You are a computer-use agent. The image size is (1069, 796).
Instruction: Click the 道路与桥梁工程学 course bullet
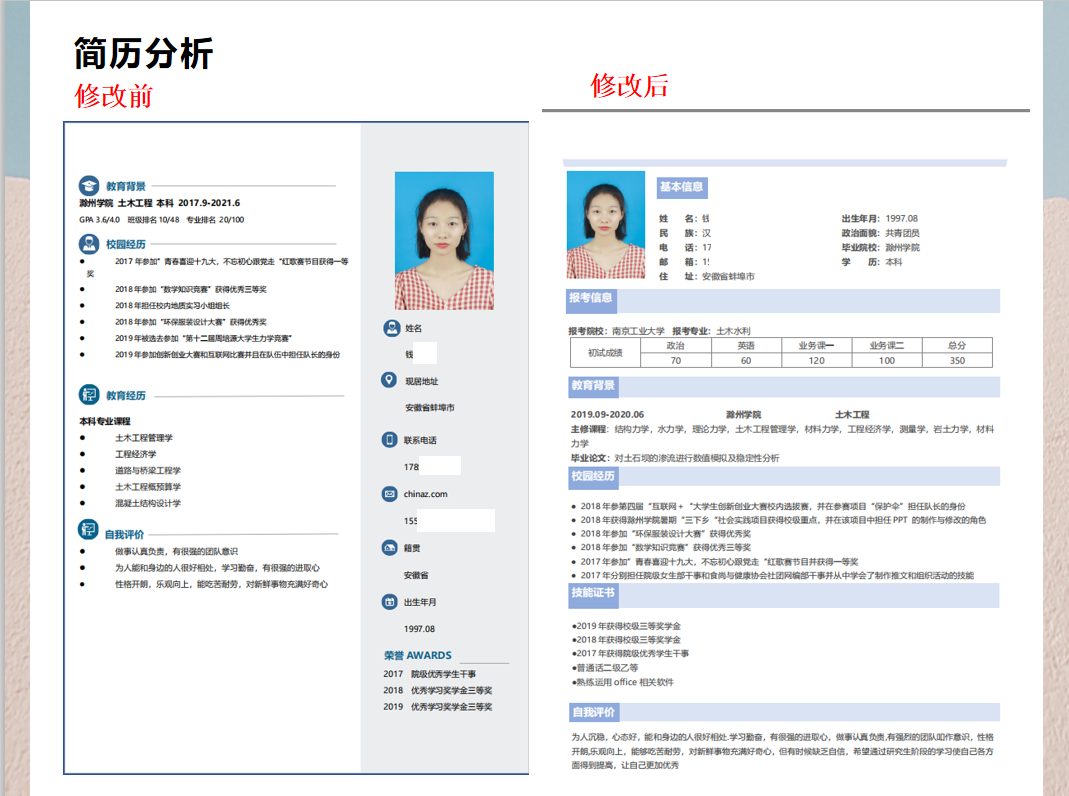coord(148,470)
